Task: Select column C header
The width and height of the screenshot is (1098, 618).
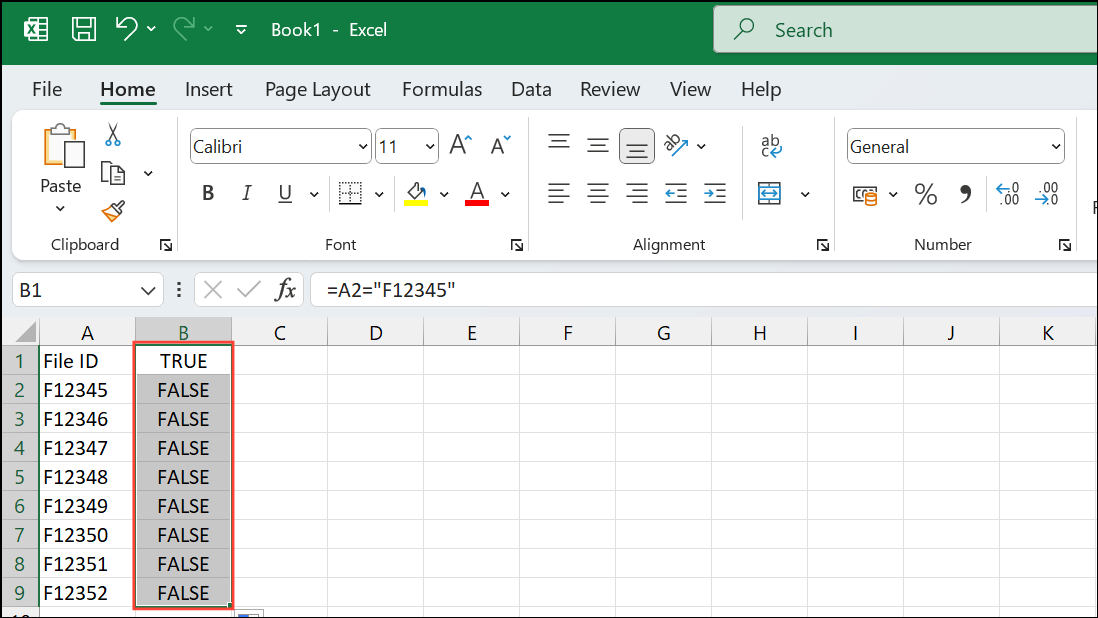Action: 279,334
